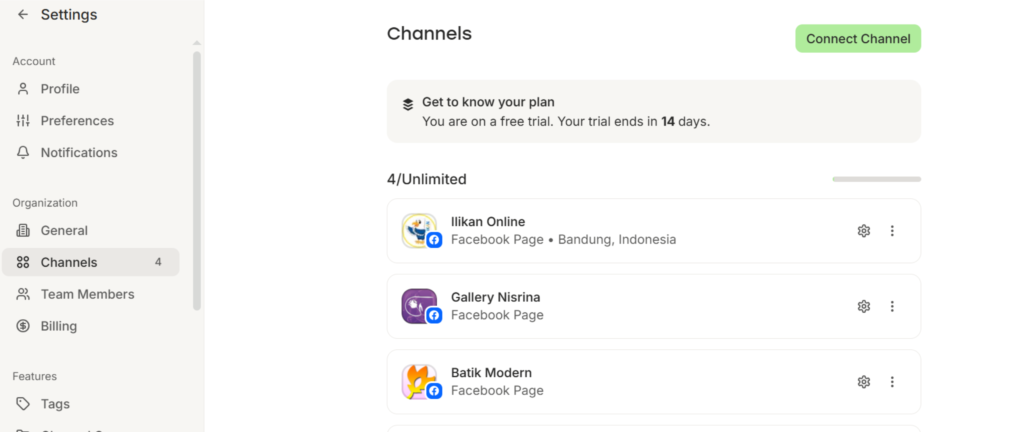1024x432 pixels.
Task: Click the Channels count badge 4
Action: (158, 262)
